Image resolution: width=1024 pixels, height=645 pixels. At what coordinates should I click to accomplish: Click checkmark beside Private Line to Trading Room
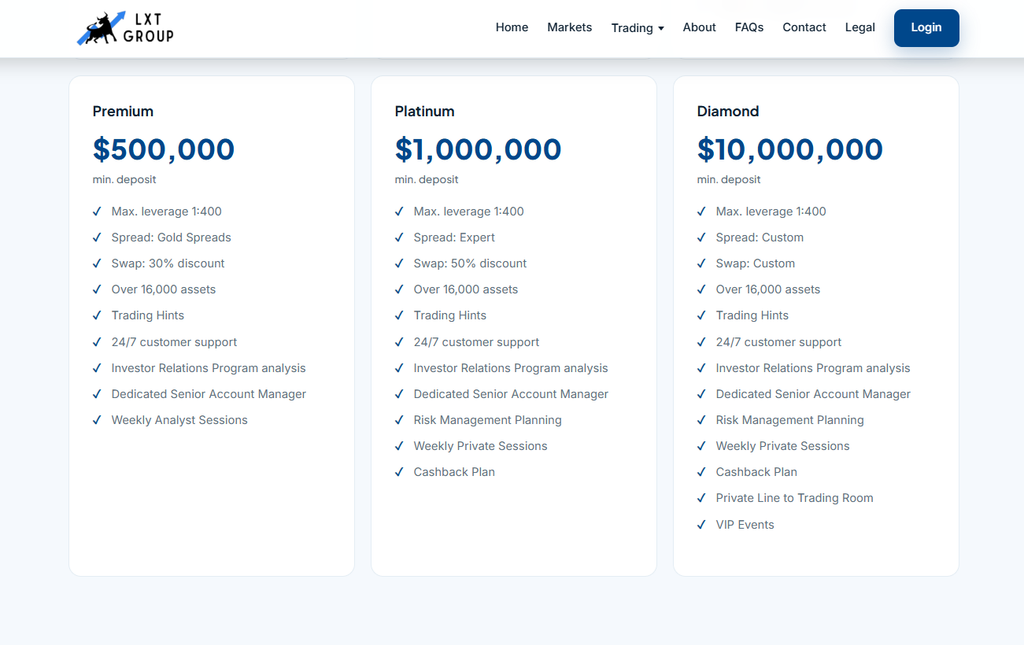point(702,498)
